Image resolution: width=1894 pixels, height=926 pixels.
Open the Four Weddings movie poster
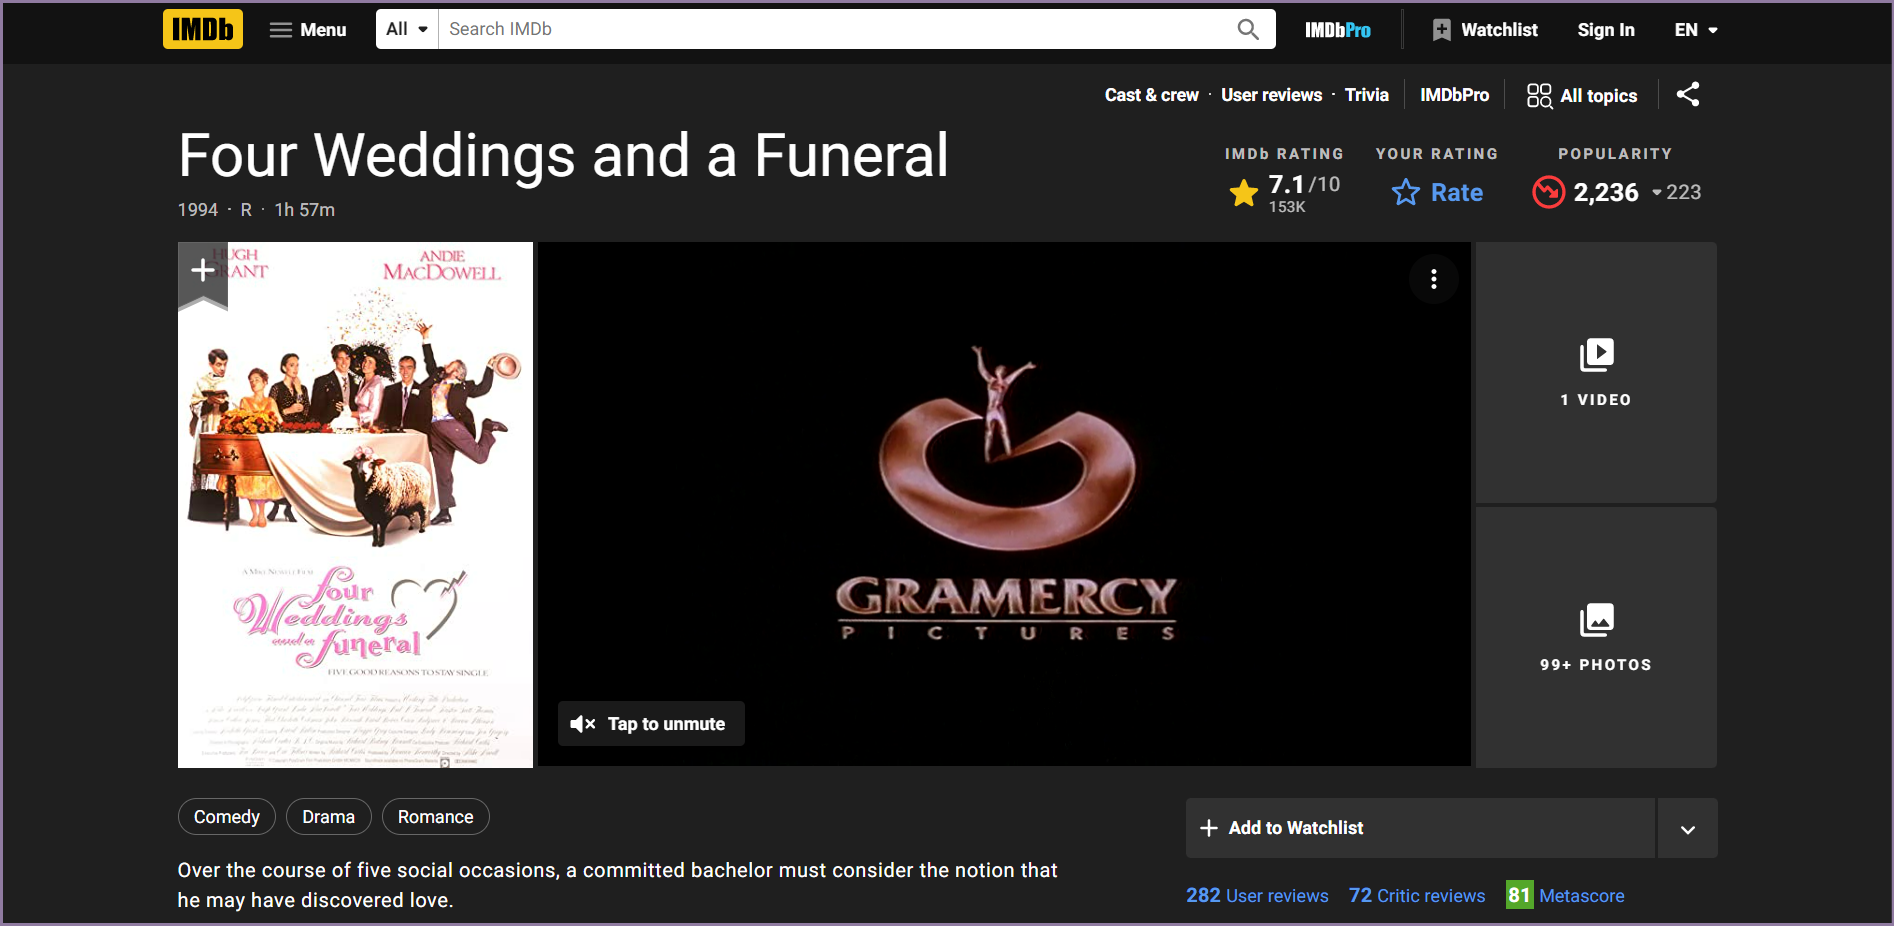355,505
